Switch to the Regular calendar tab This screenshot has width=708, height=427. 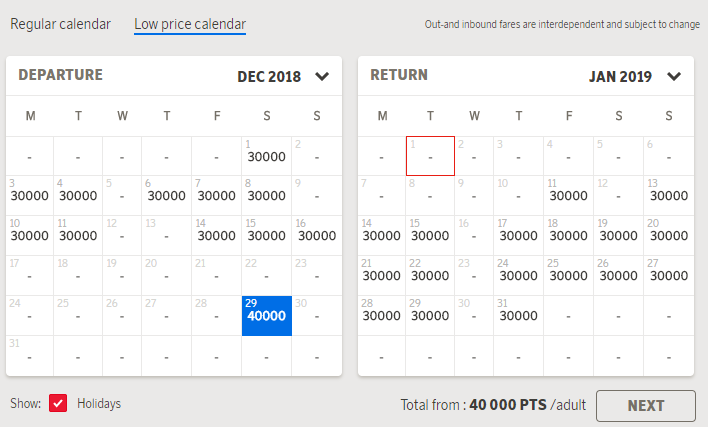(60, 23)
